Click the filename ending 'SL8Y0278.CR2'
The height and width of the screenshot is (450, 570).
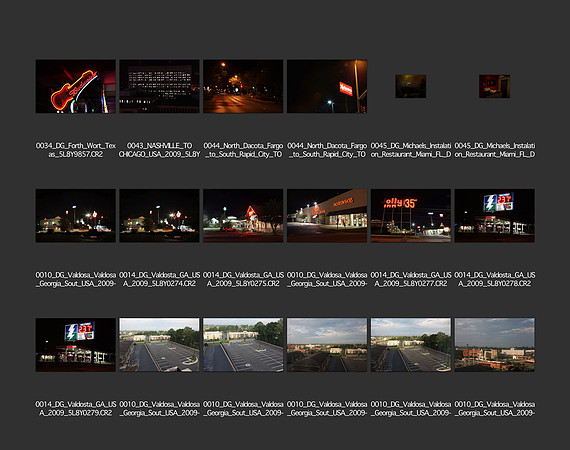point(495,279)
